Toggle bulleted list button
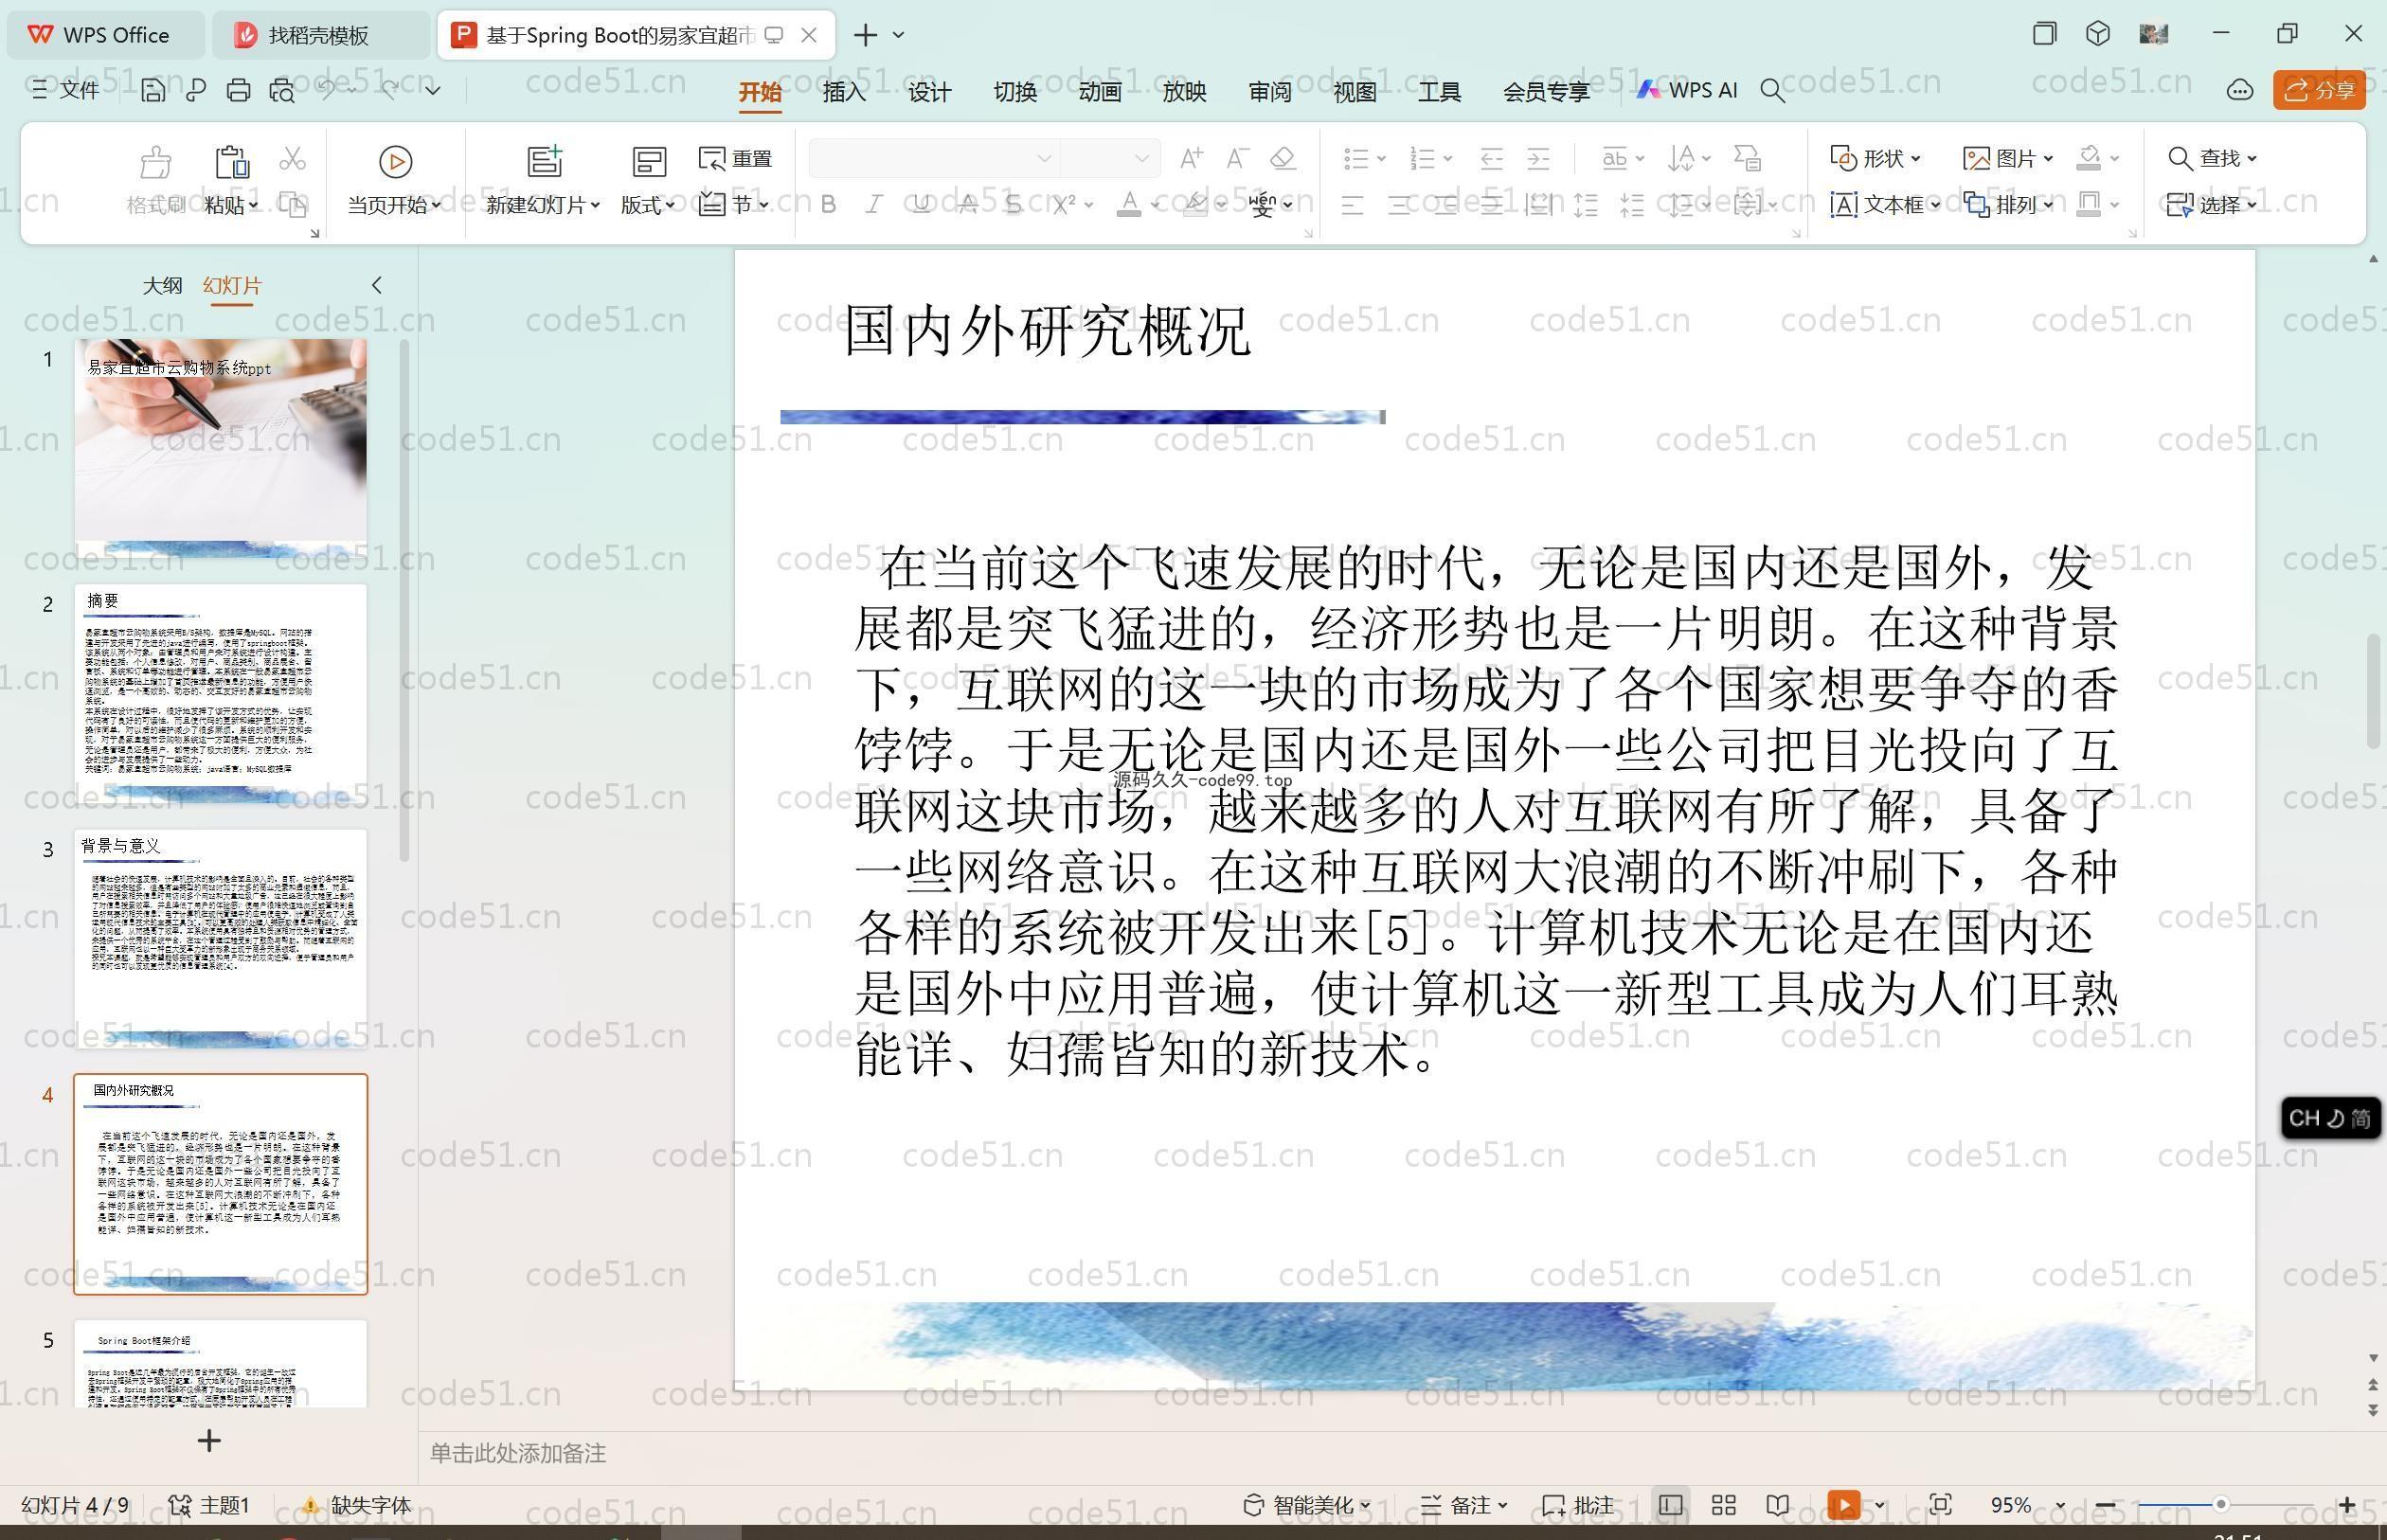 coord(1356,158)
